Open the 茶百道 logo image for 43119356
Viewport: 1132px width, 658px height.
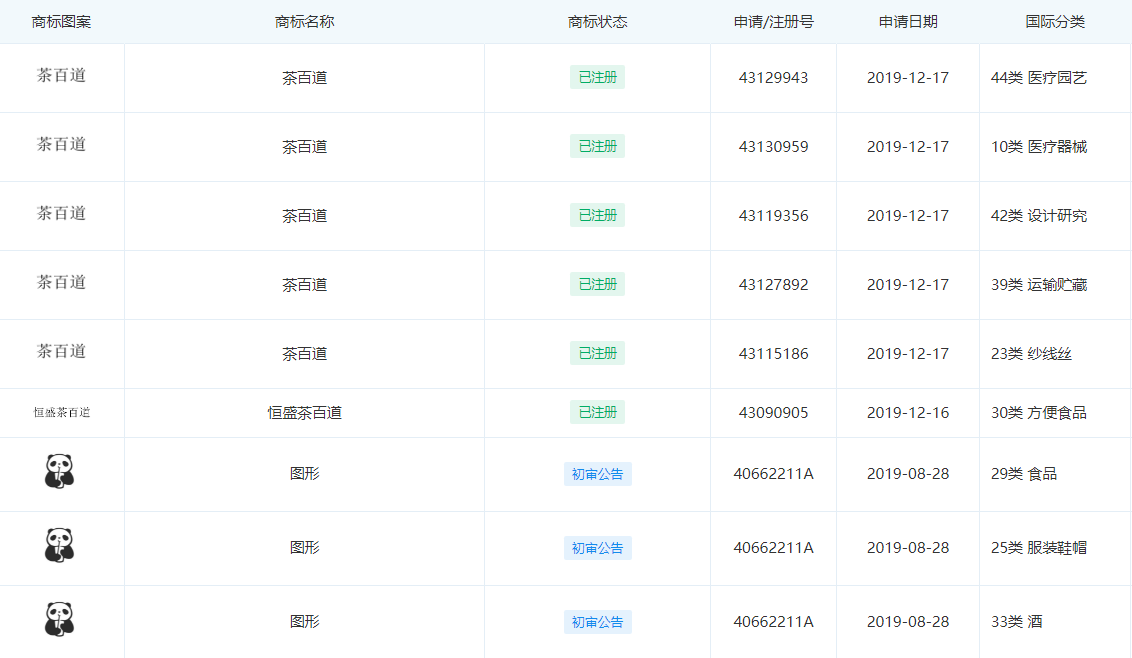click(x=61, y=213)
